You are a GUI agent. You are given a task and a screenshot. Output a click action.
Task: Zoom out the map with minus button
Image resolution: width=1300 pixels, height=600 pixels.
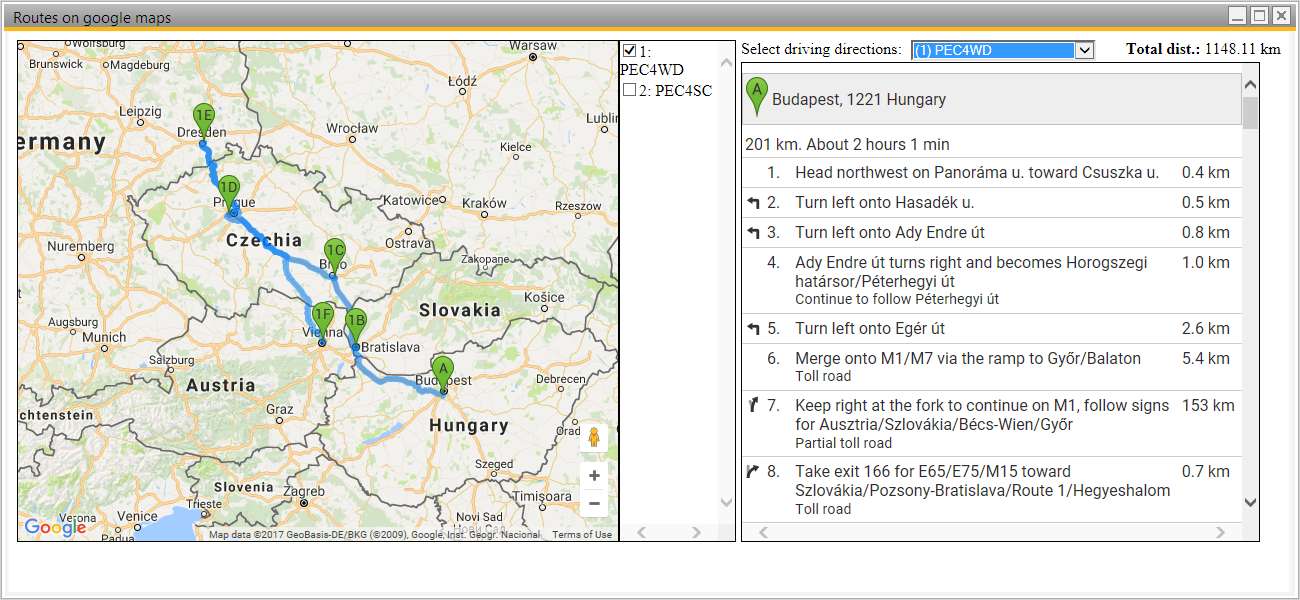(x=594, y=503)
